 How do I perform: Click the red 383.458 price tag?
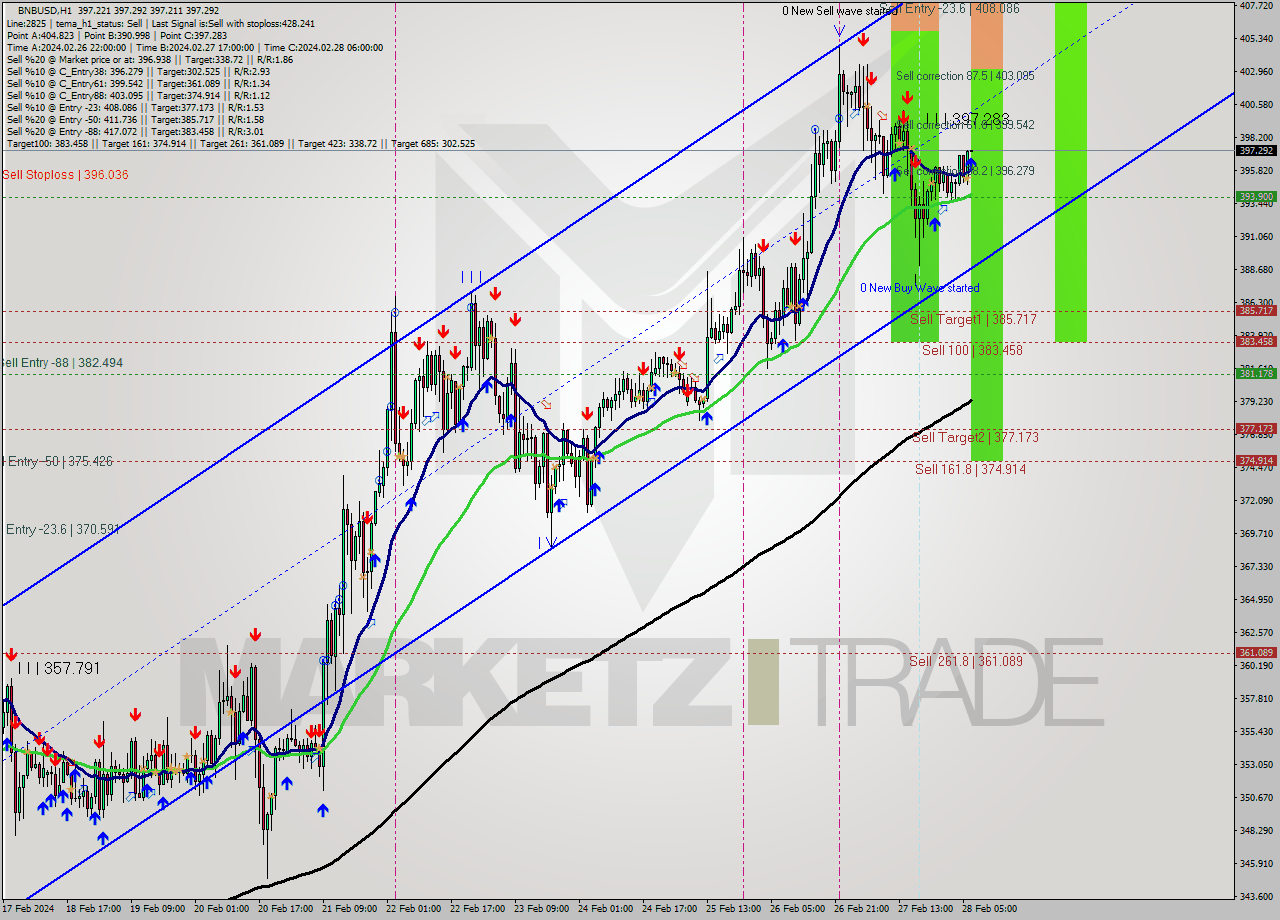pyautogui.click(x=1256, y=342)
